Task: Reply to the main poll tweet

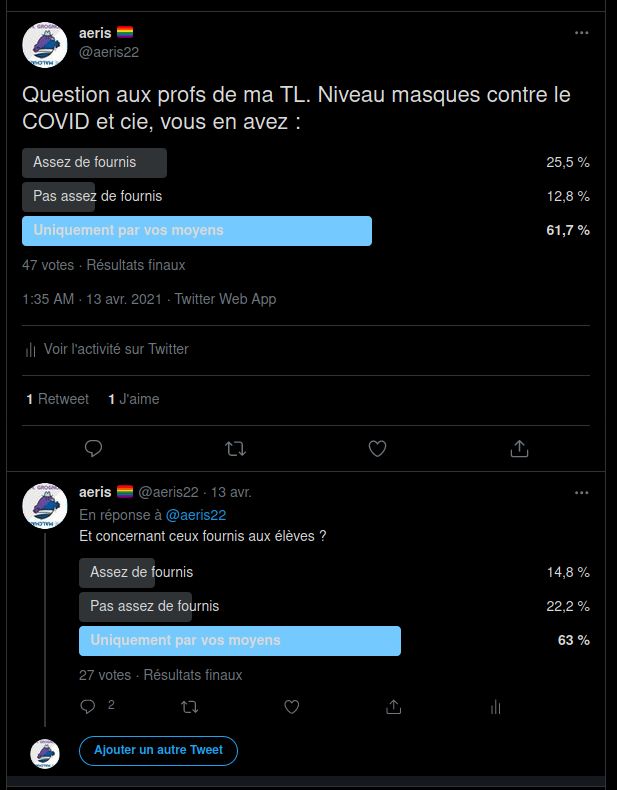Action: pyautogui.click(x=93, y=449)
